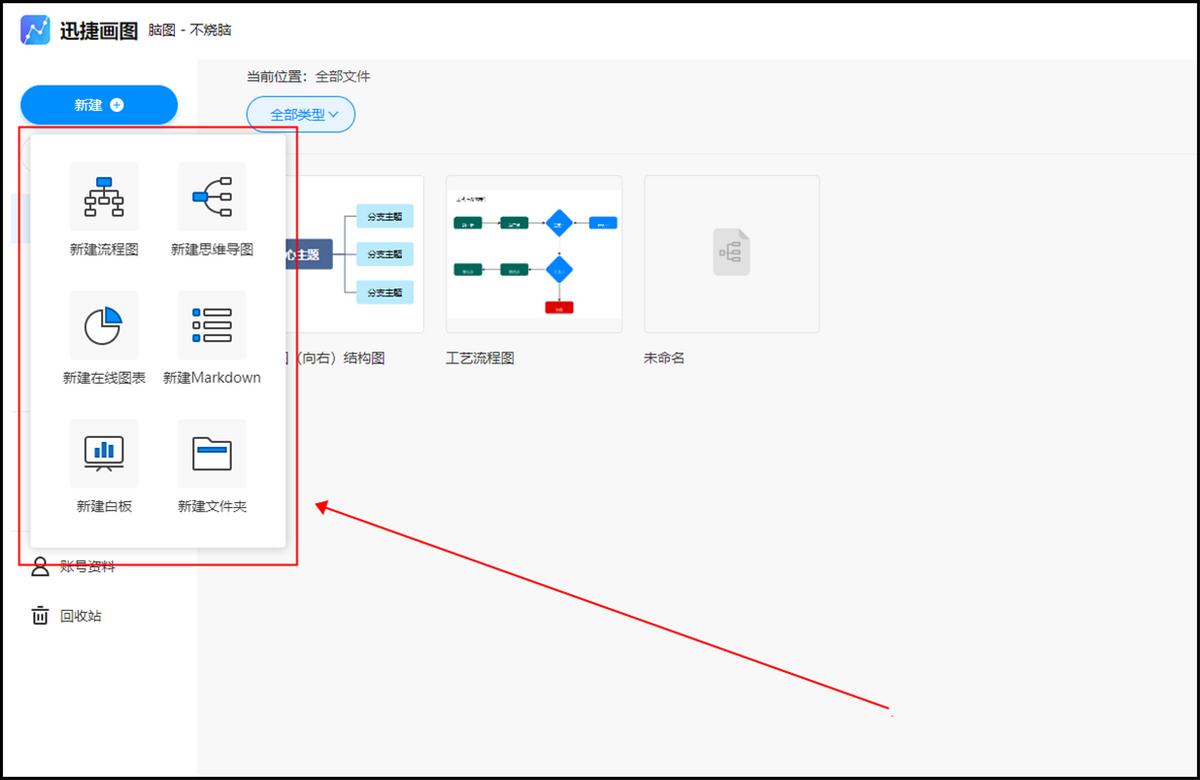The width and height of the screenshot is (1200, 780).
Task: Open the 回收站 trash icon
Action: tap(38, 615)
